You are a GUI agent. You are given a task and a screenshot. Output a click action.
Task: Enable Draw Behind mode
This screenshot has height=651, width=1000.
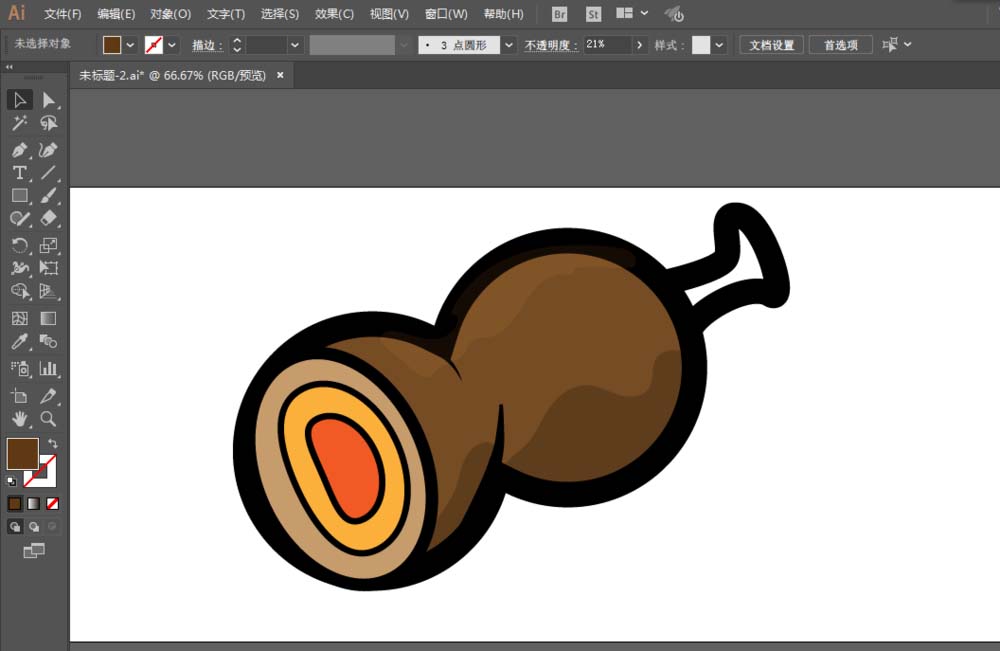34,527
